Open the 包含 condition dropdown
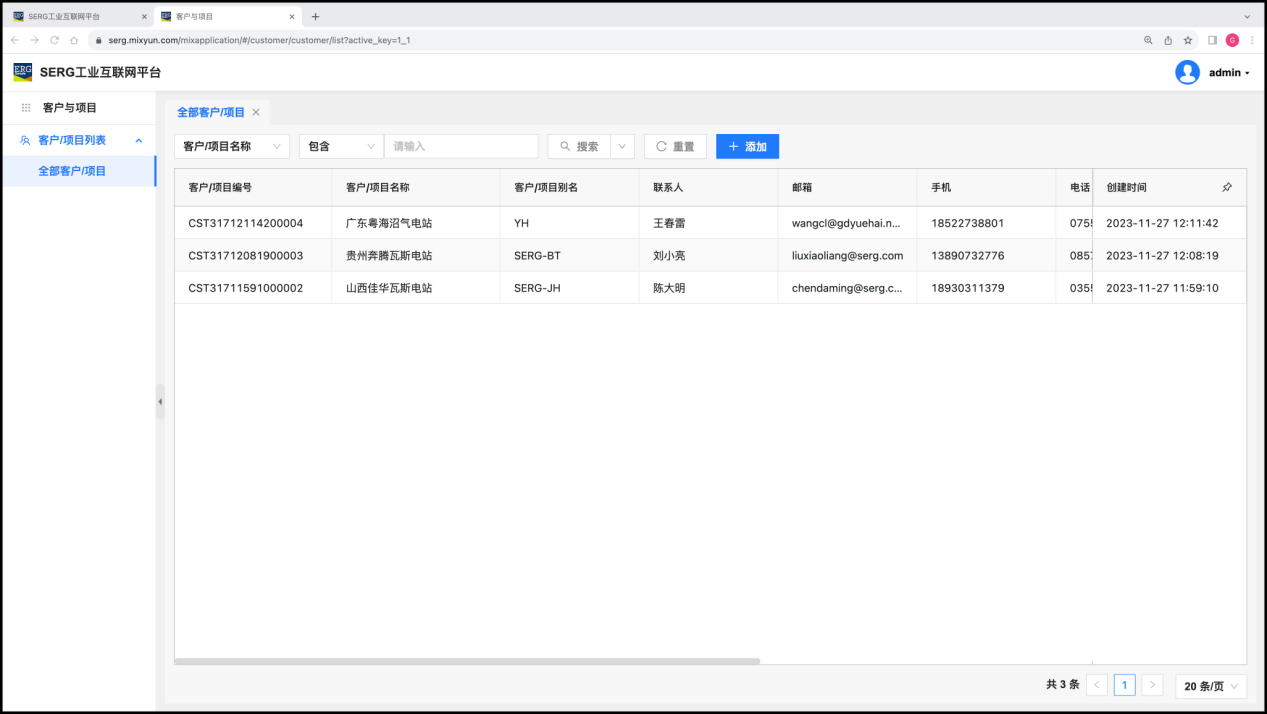Viewport: 1267px width, 714px height. click(x=340, y=146)
